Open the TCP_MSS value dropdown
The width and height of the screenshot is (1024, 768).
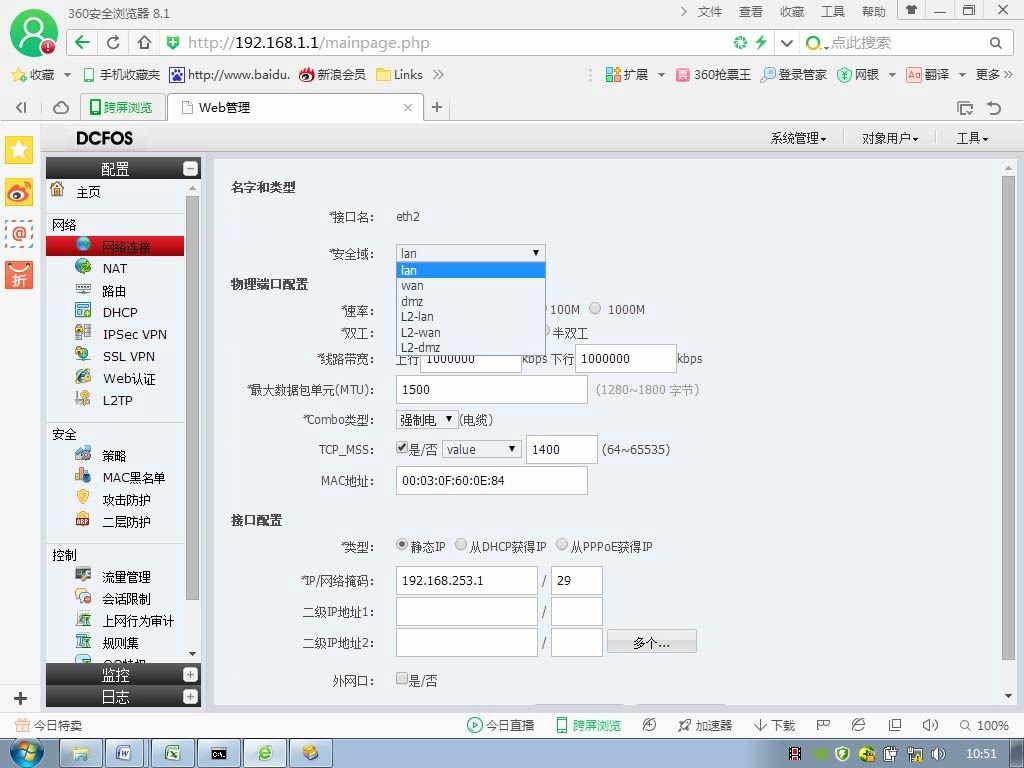tap(482, 449)
